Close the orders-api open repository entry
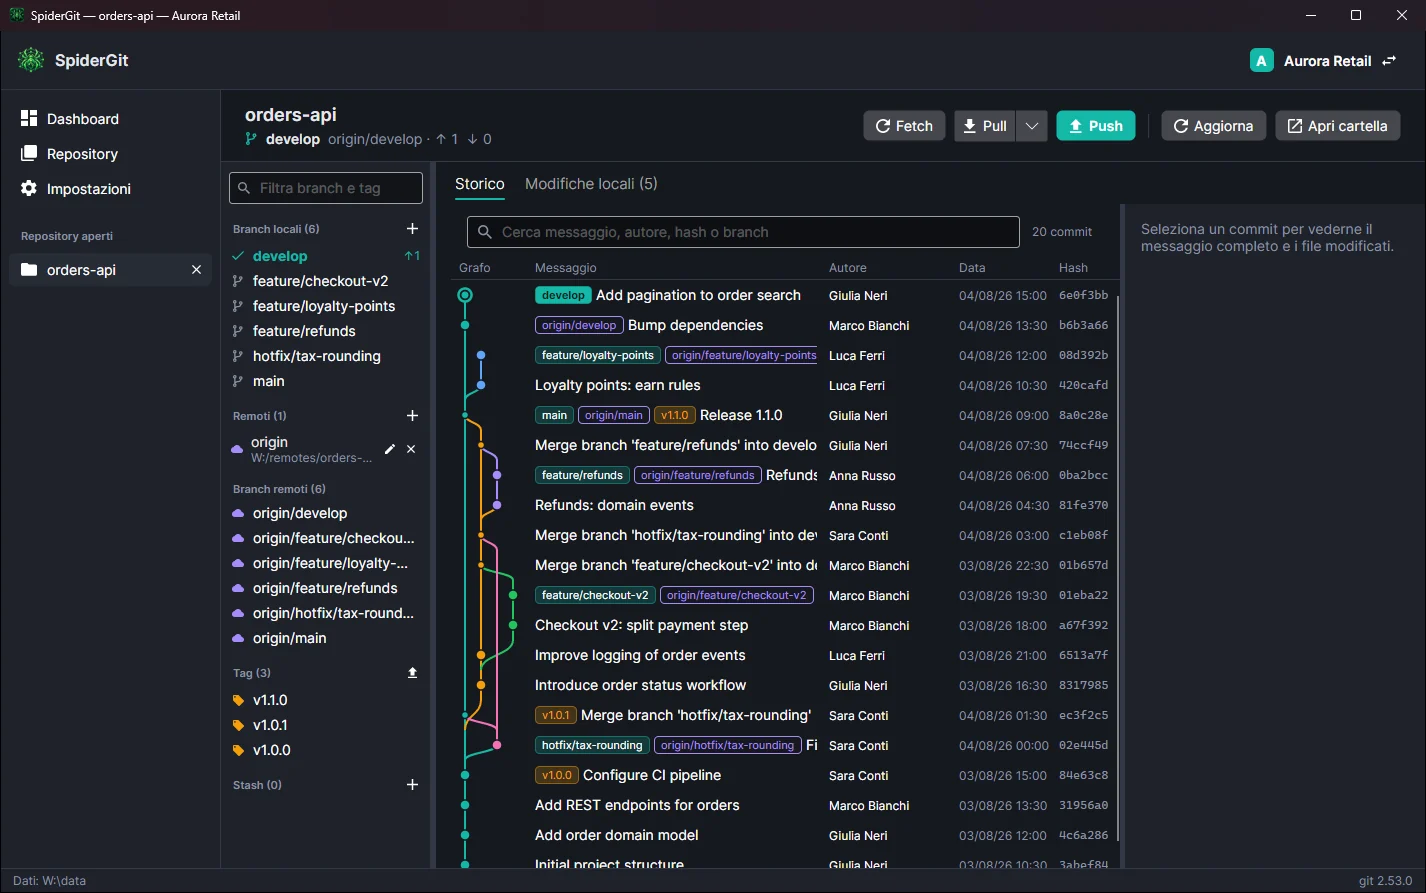 coord(196,270)
